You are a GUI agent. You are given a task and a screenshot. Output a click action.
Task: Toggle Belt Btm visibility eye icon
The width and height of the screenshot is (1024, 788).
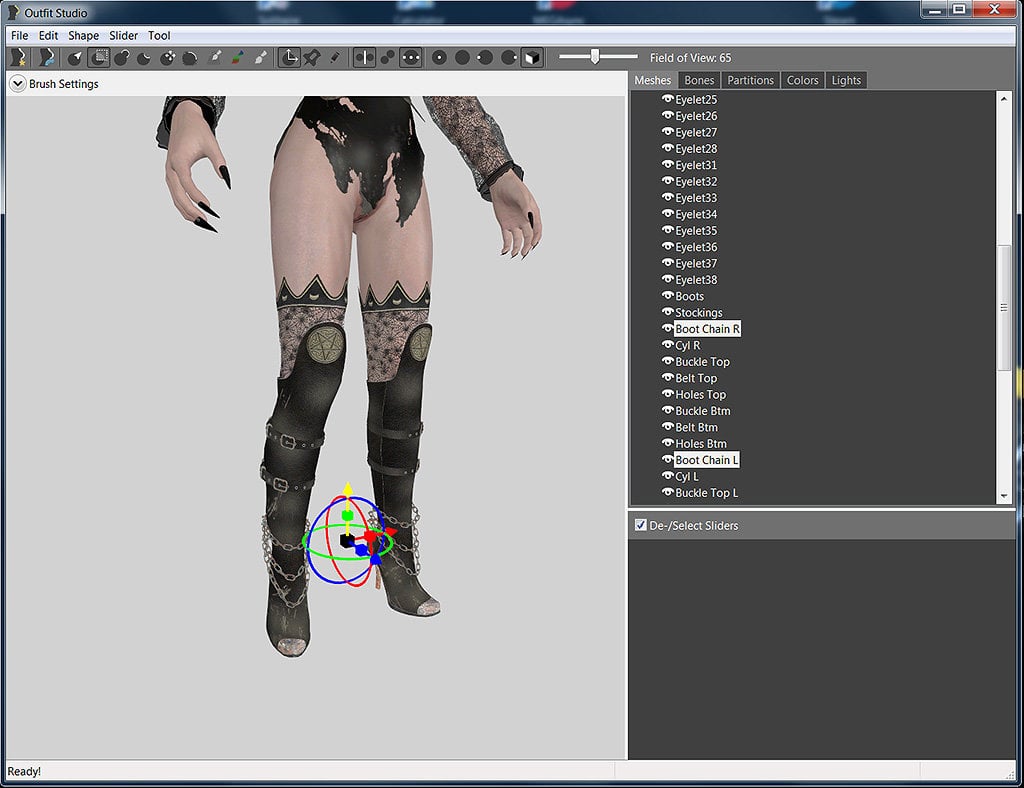click(667, 426)
